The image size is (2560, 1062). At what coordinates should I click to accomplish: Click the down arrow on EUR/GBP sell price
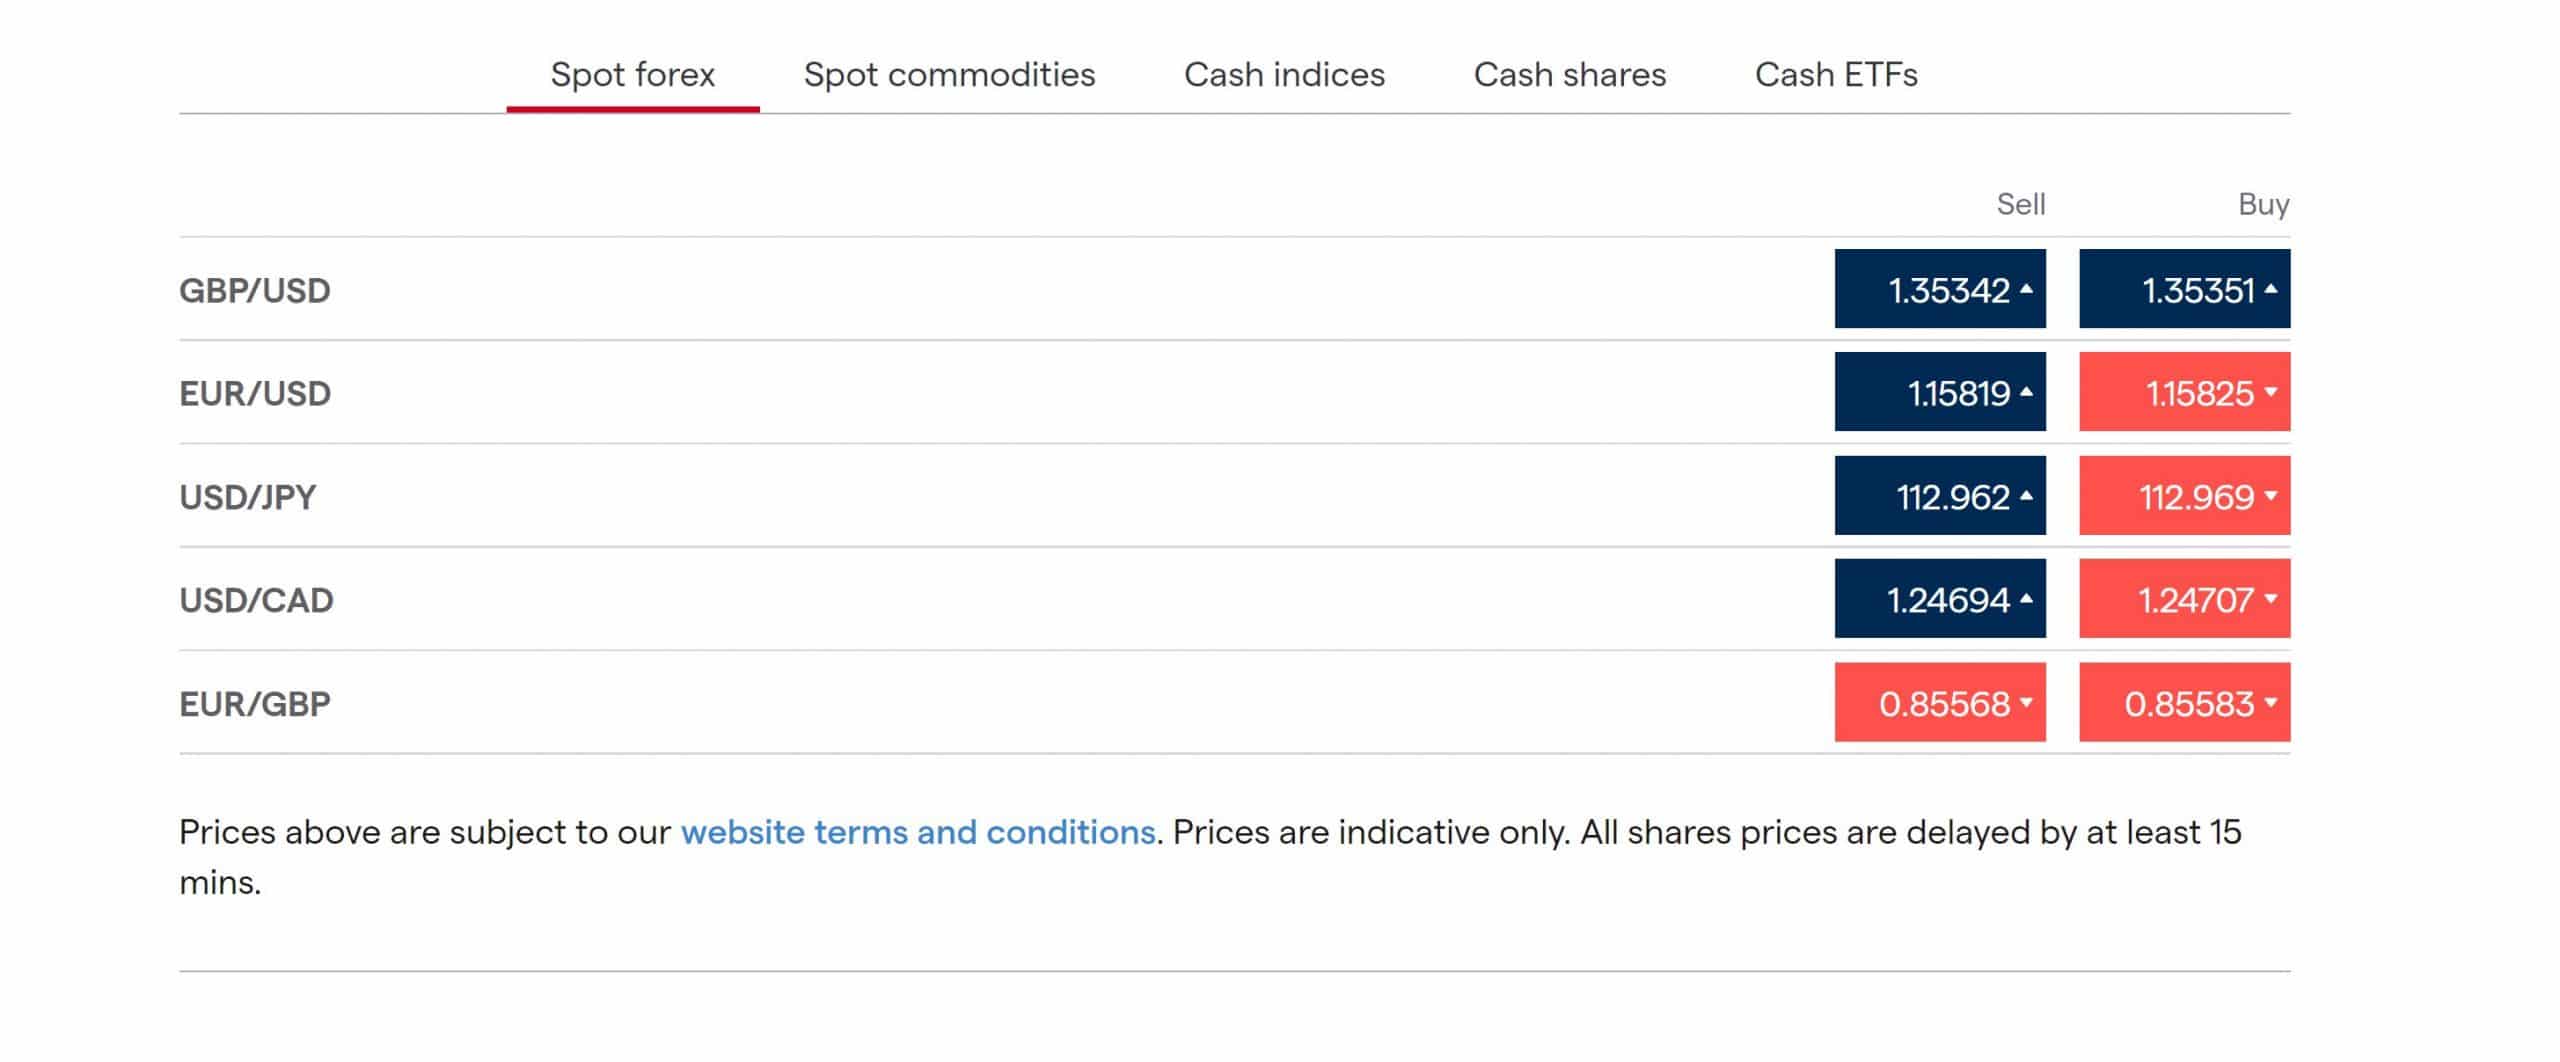2026,702
